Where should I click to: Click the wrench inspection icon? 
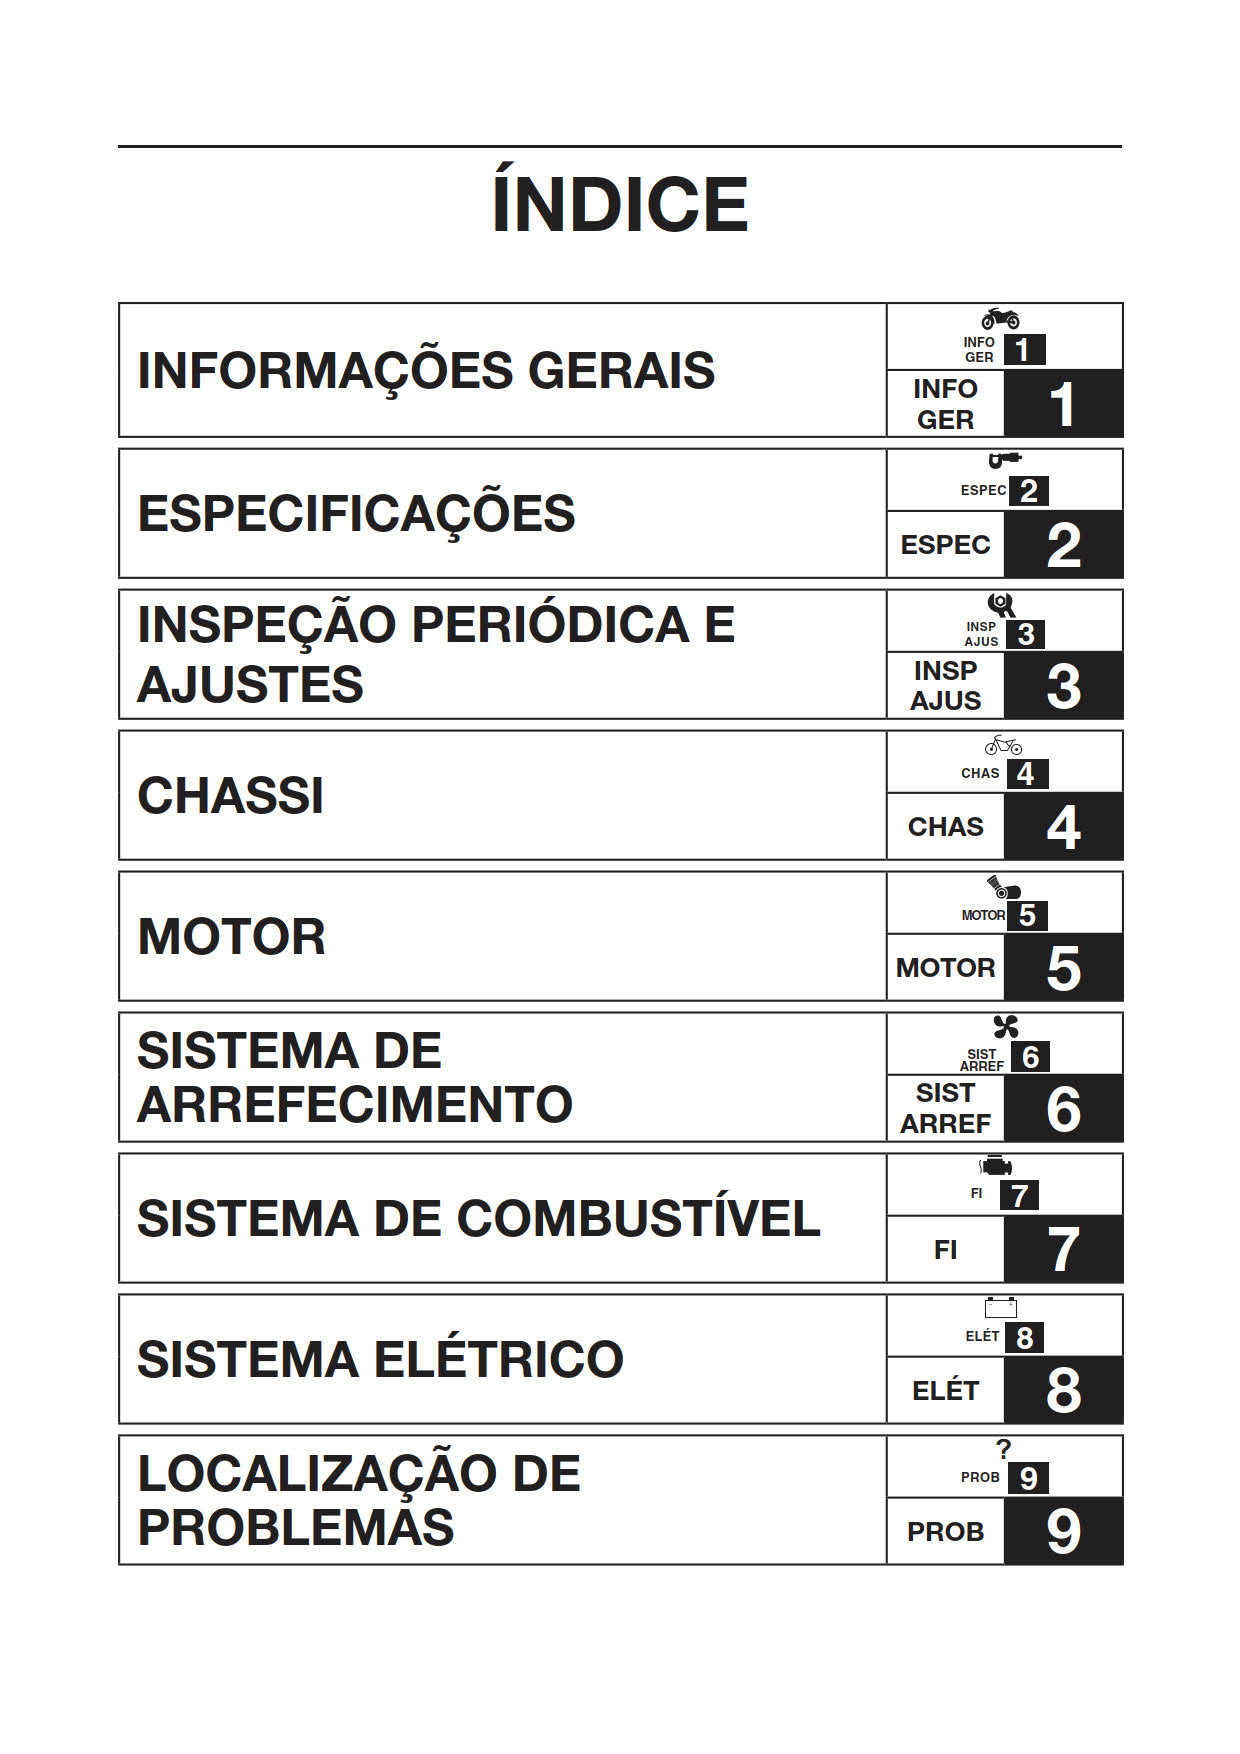(1001, 604)
